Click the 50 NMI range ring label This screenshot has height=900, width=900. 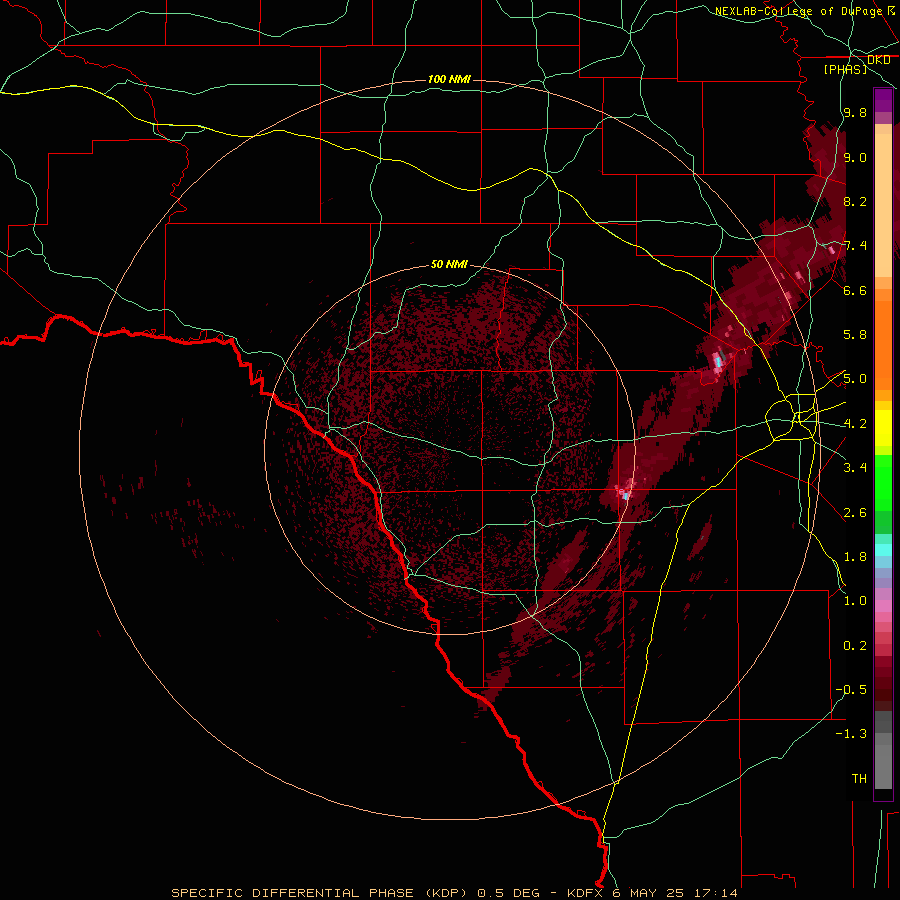point(449,265)
